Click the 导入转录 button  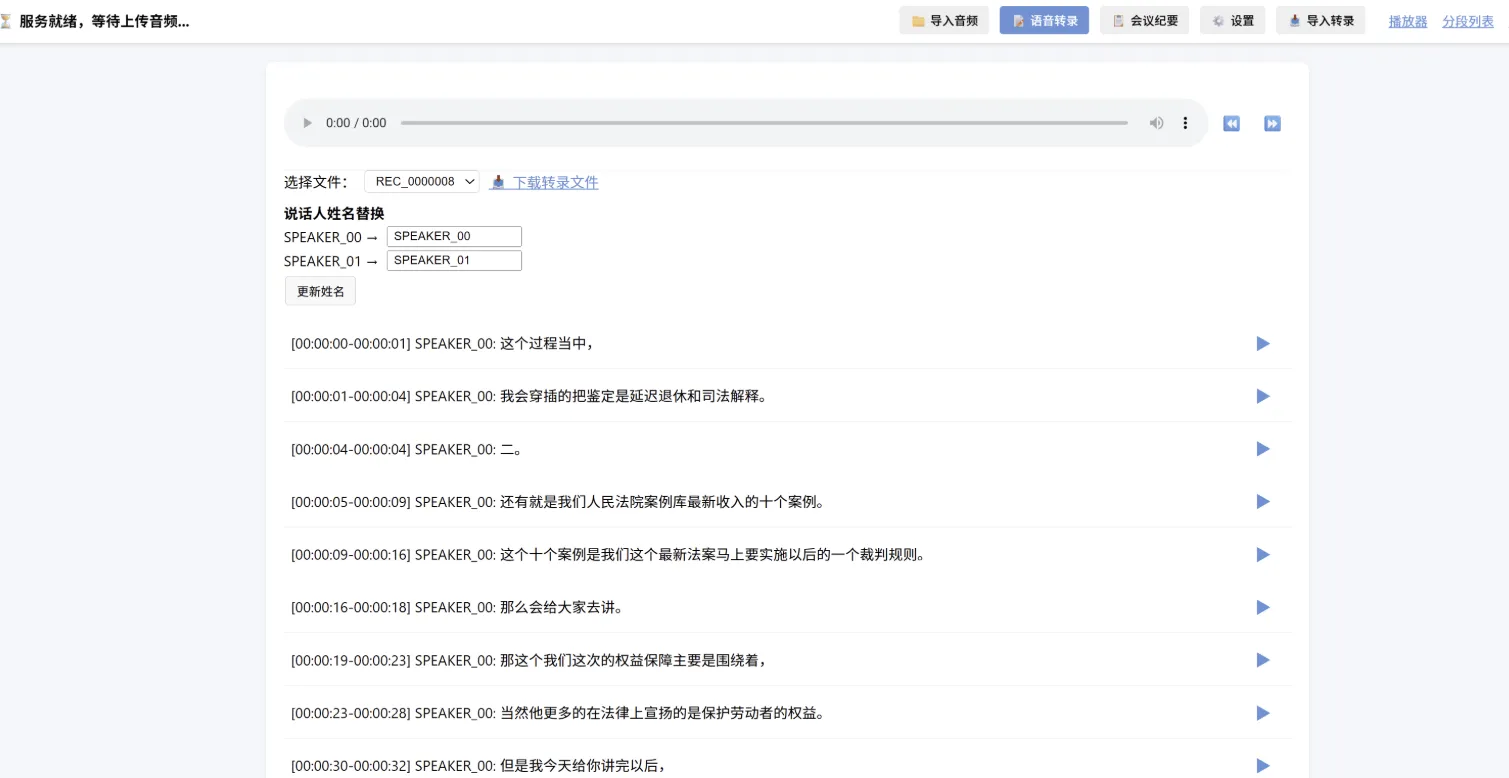(1320, 20)
